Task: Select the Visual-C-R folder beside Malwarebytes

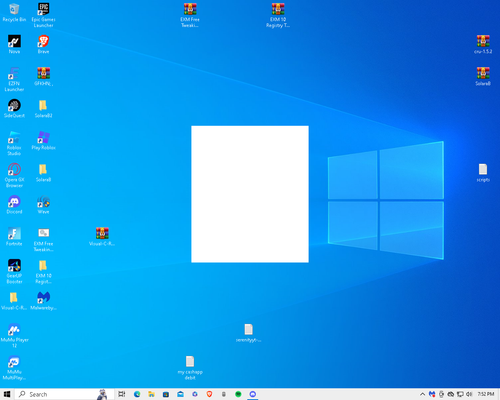Action: tap(14, 300)
